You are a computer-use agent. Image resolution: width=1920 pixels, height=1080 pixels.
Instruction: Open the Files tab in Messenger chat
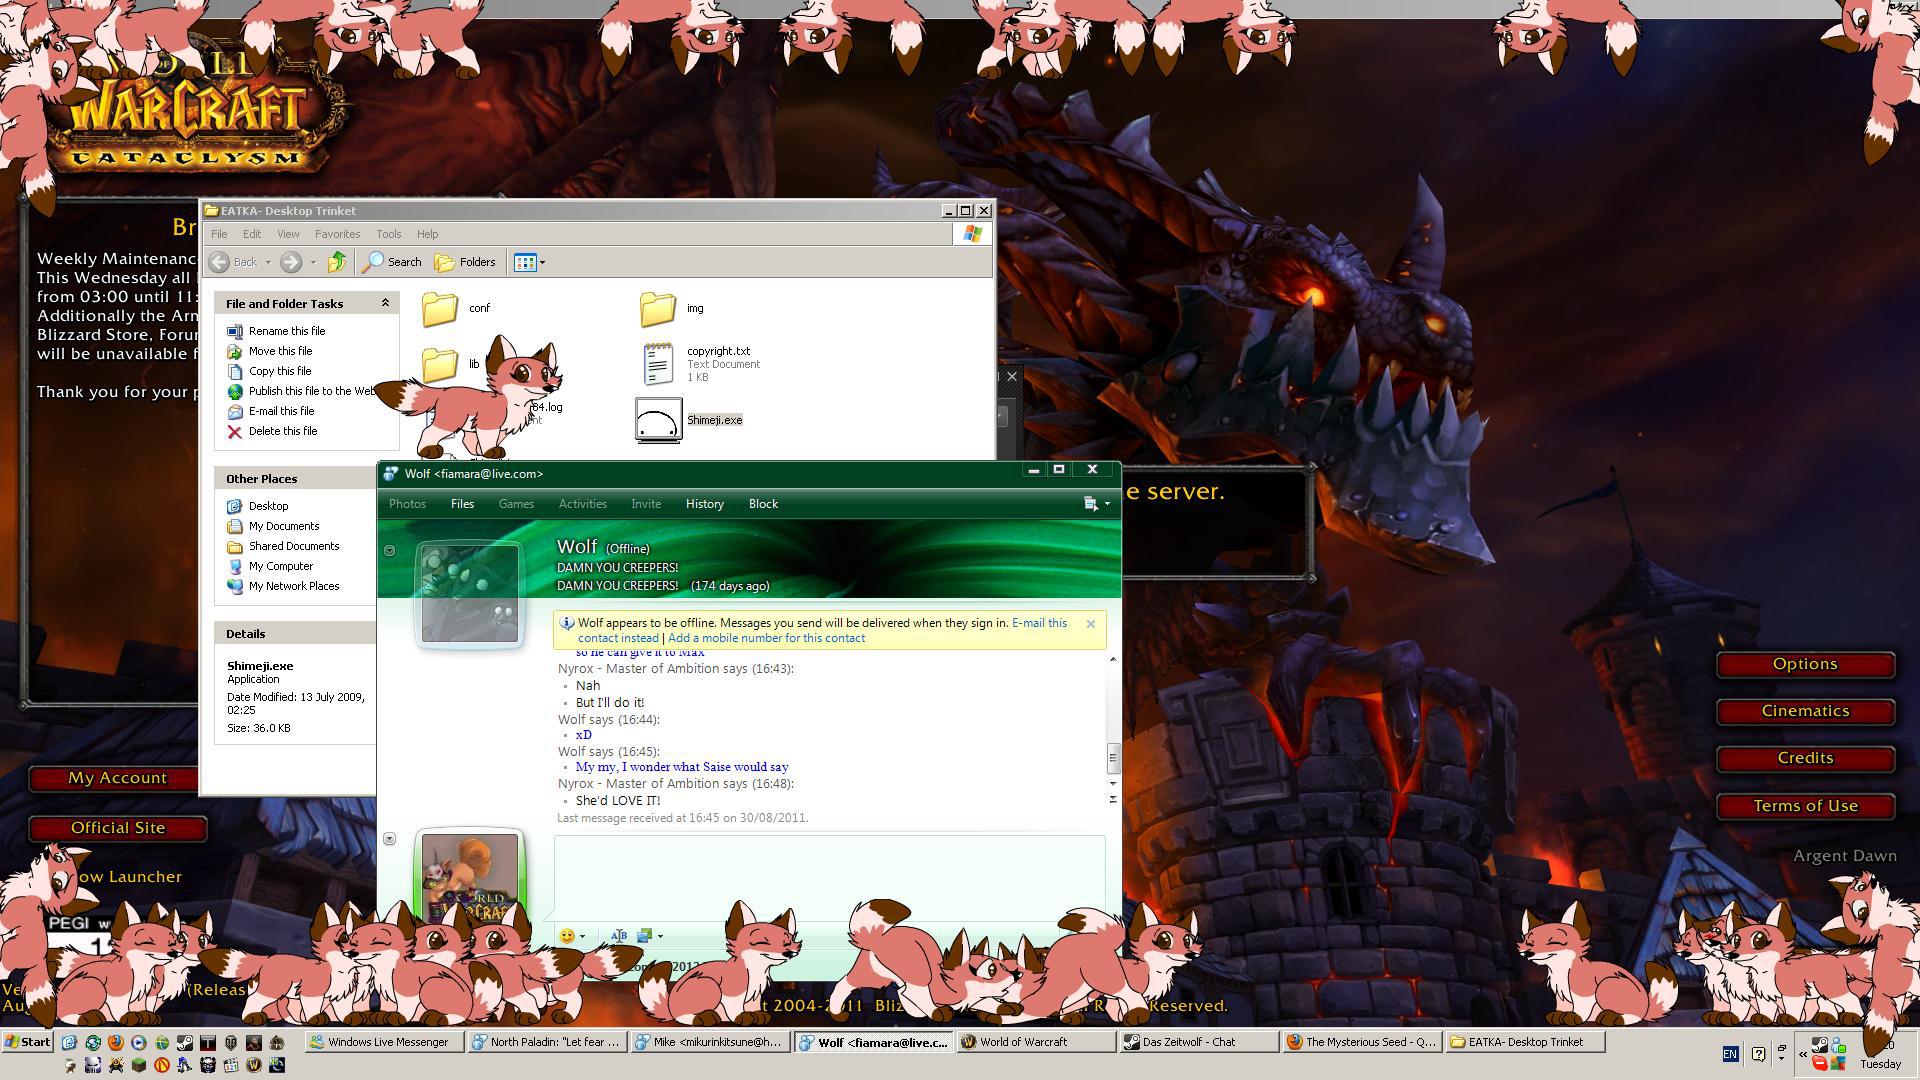[462, 504]
